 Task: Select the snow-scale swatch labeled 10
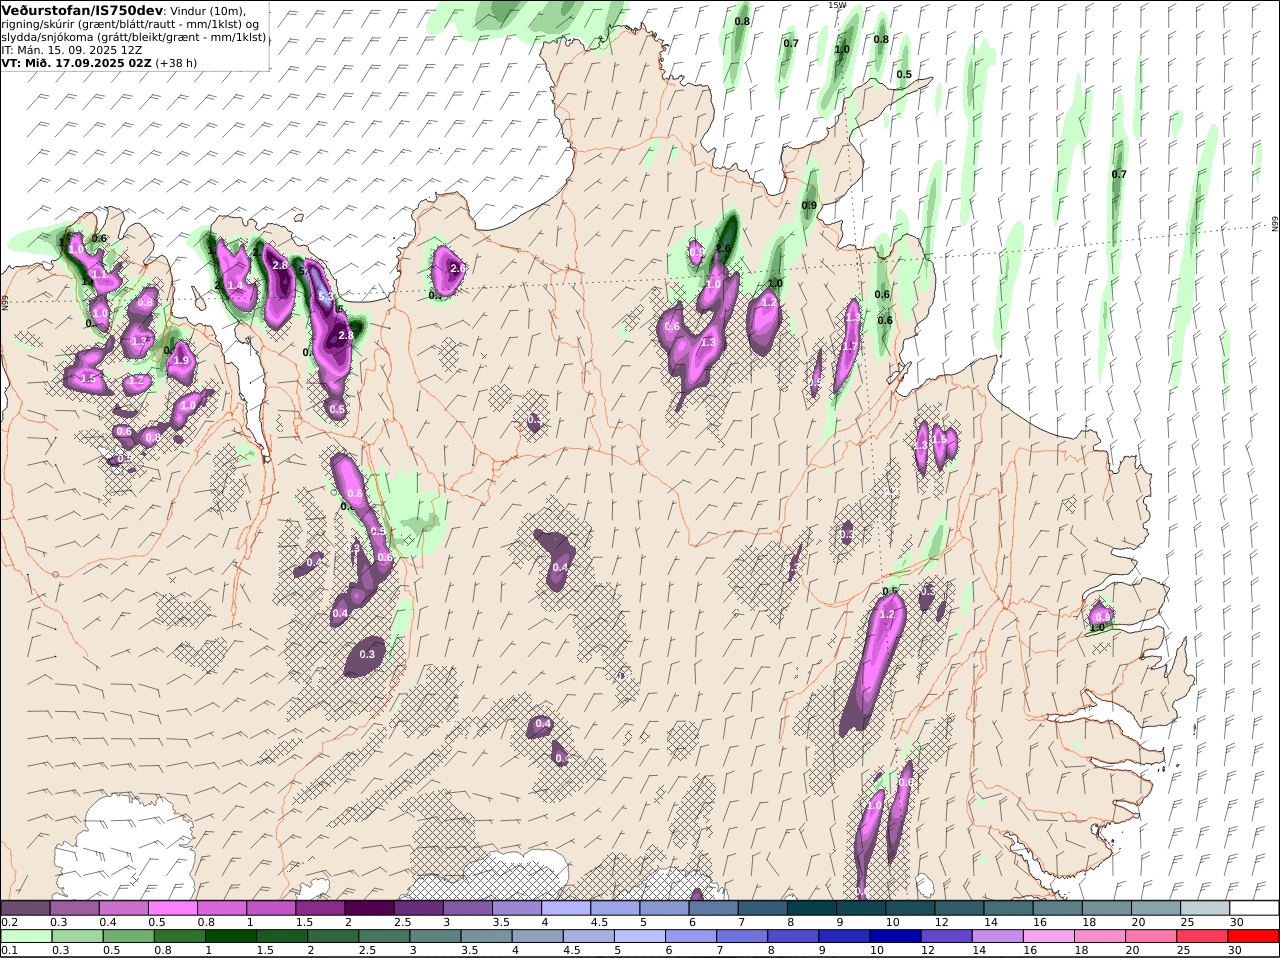910,908
